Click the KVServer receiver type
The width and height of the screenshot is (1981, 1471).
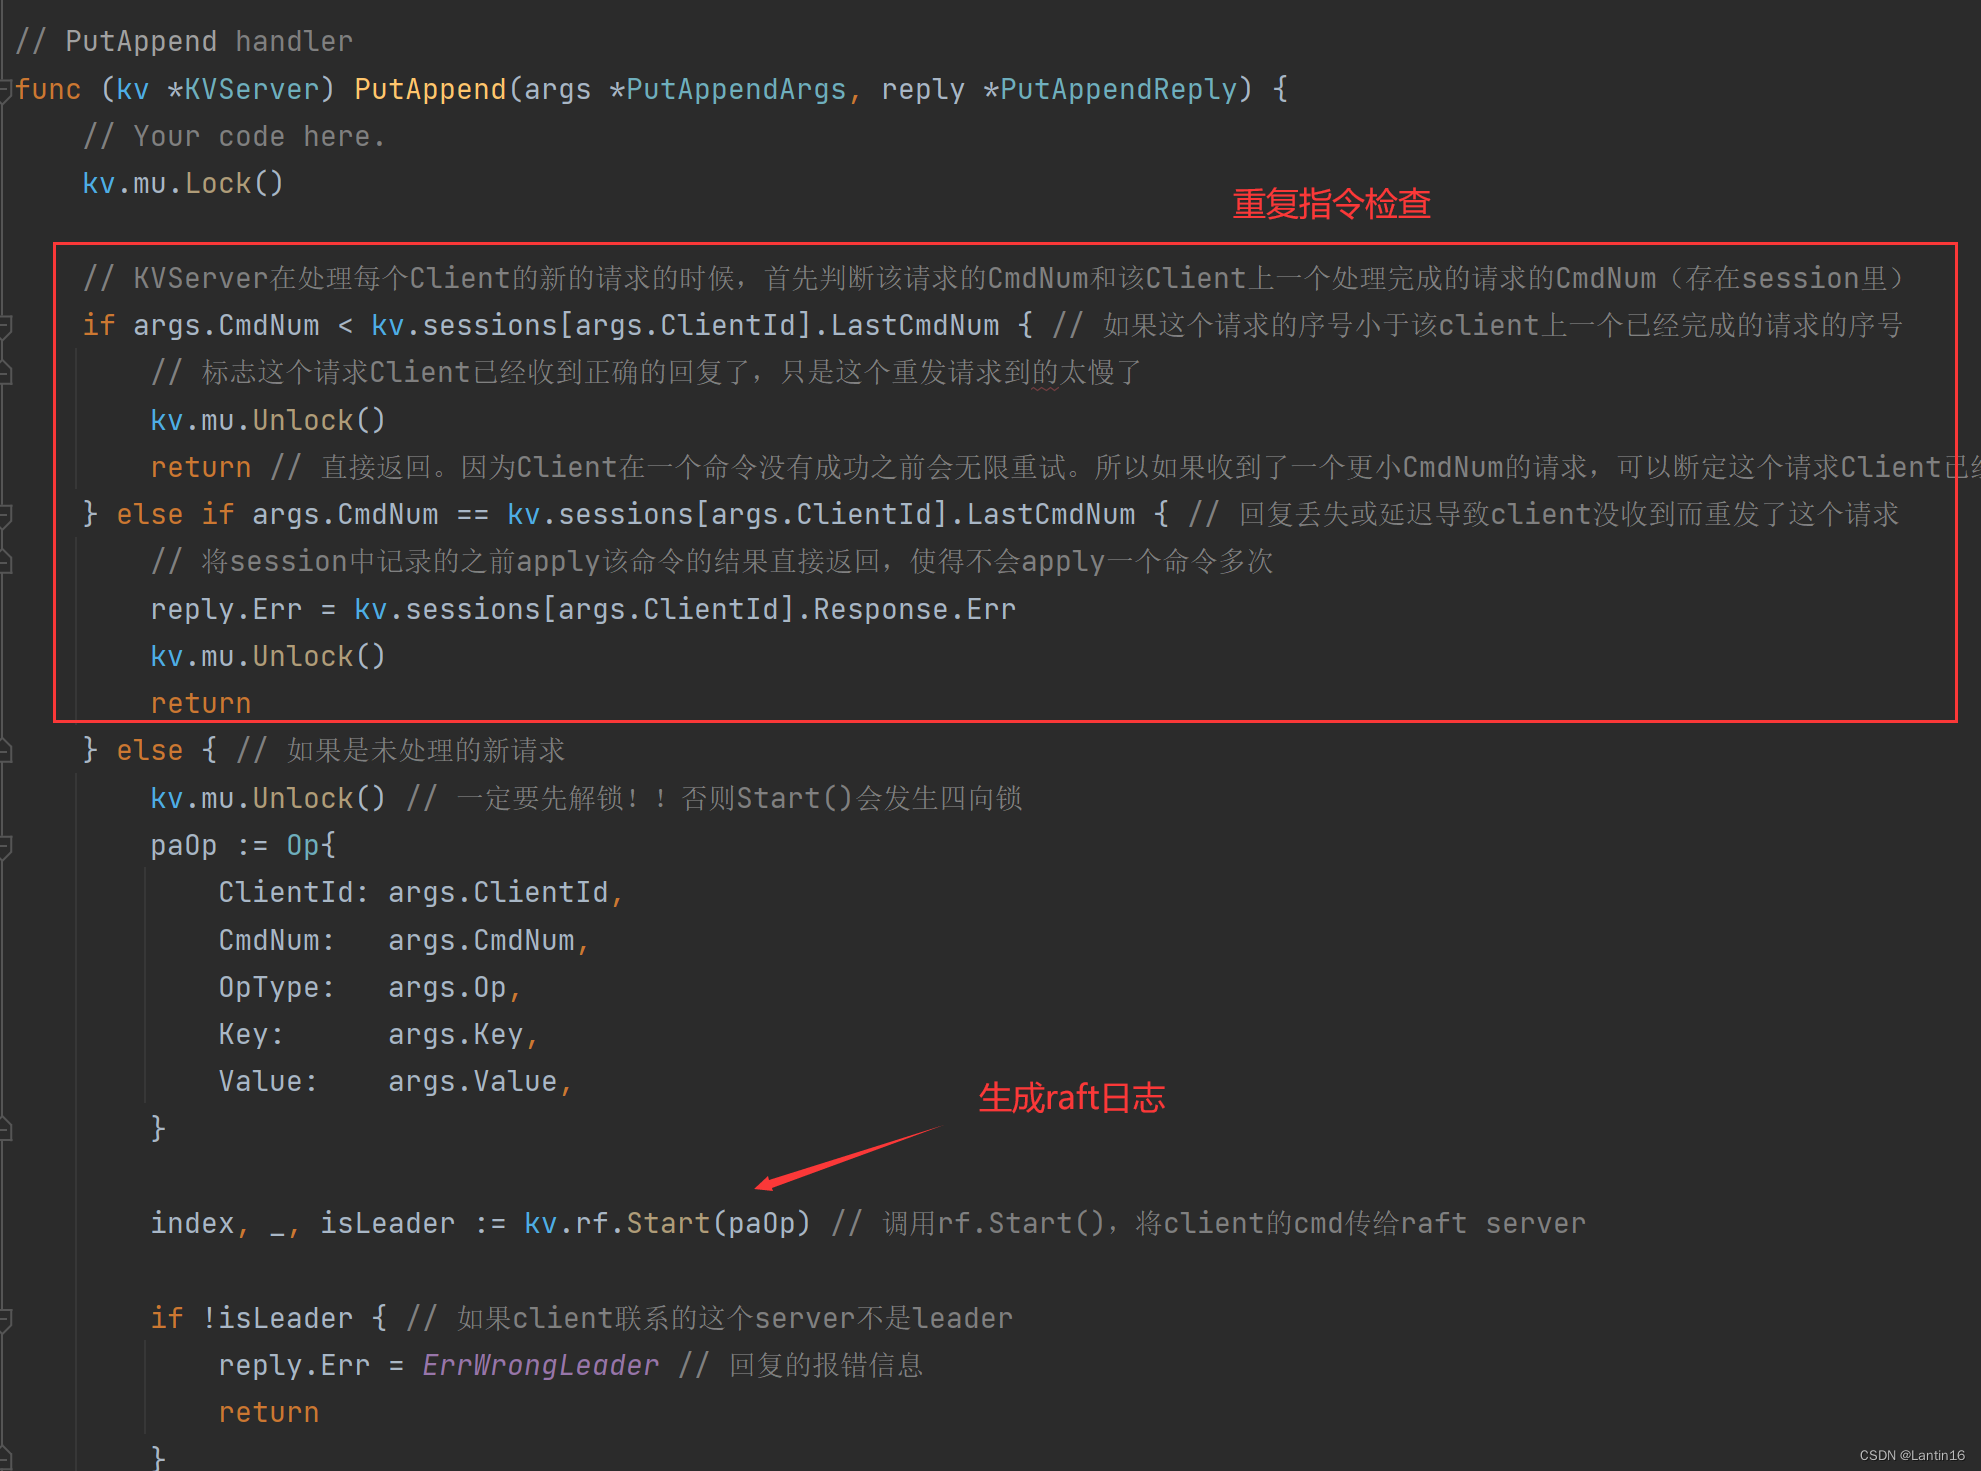pos(250,90)
